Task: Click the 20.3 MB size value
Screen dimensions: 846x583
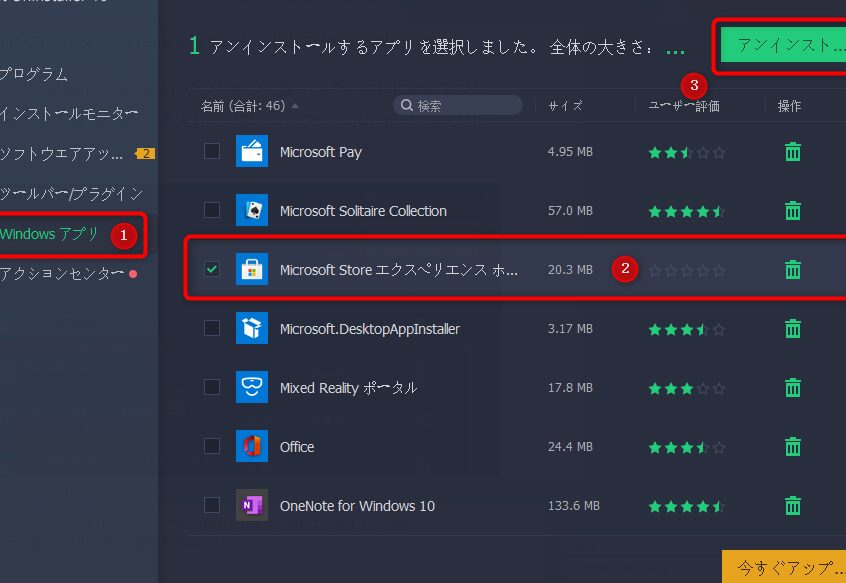Action: pos(570,269)
